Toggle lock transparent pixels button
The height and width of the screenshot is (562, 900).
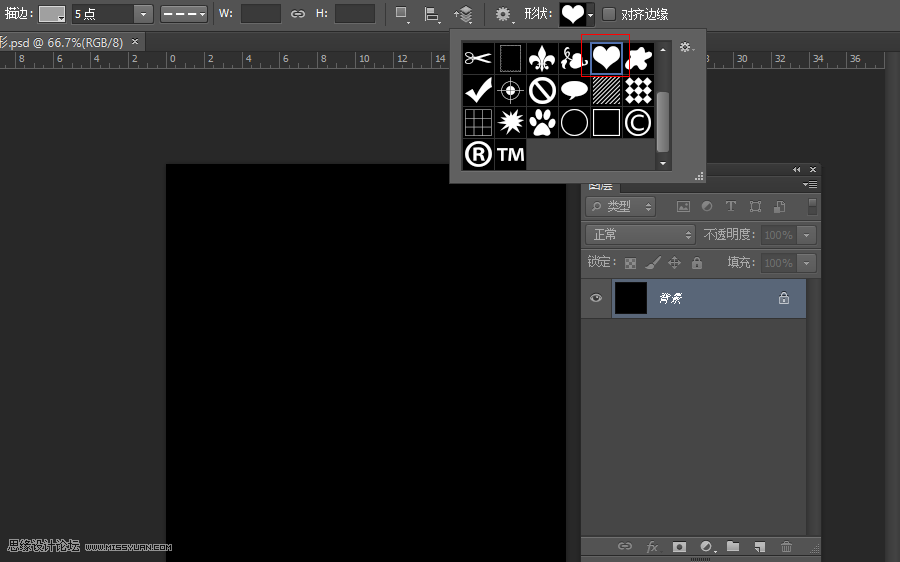click(x=630, y=263)
